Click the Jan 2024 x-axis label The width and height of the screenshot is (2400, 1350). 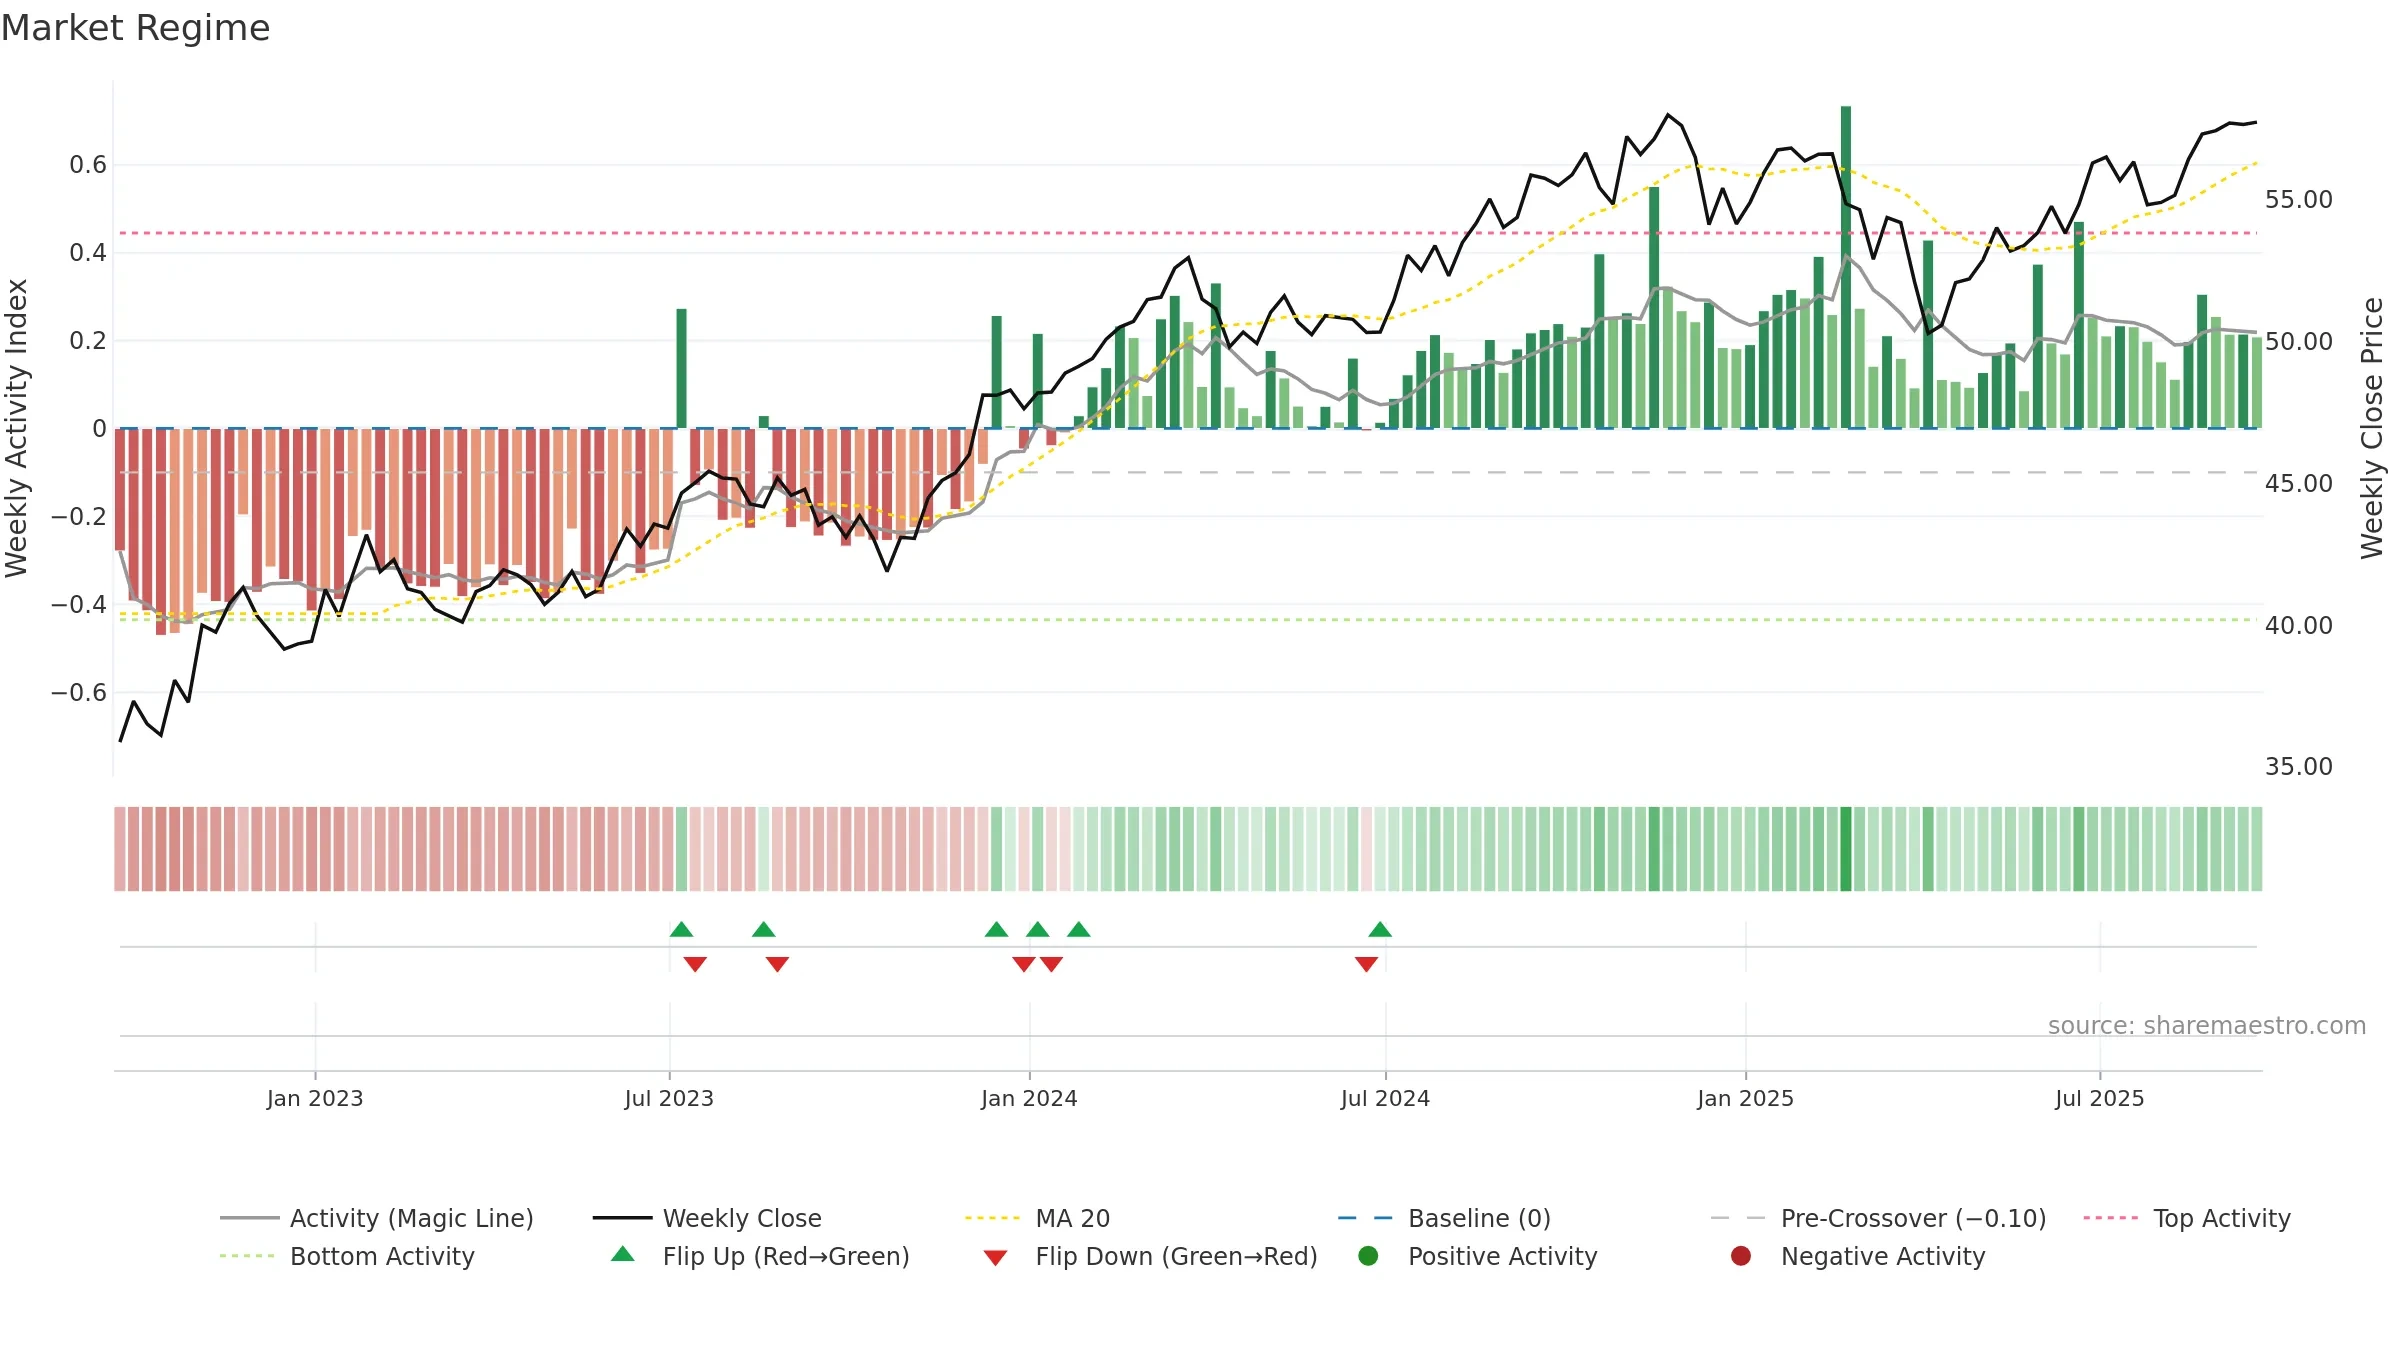(1029, 1099)
